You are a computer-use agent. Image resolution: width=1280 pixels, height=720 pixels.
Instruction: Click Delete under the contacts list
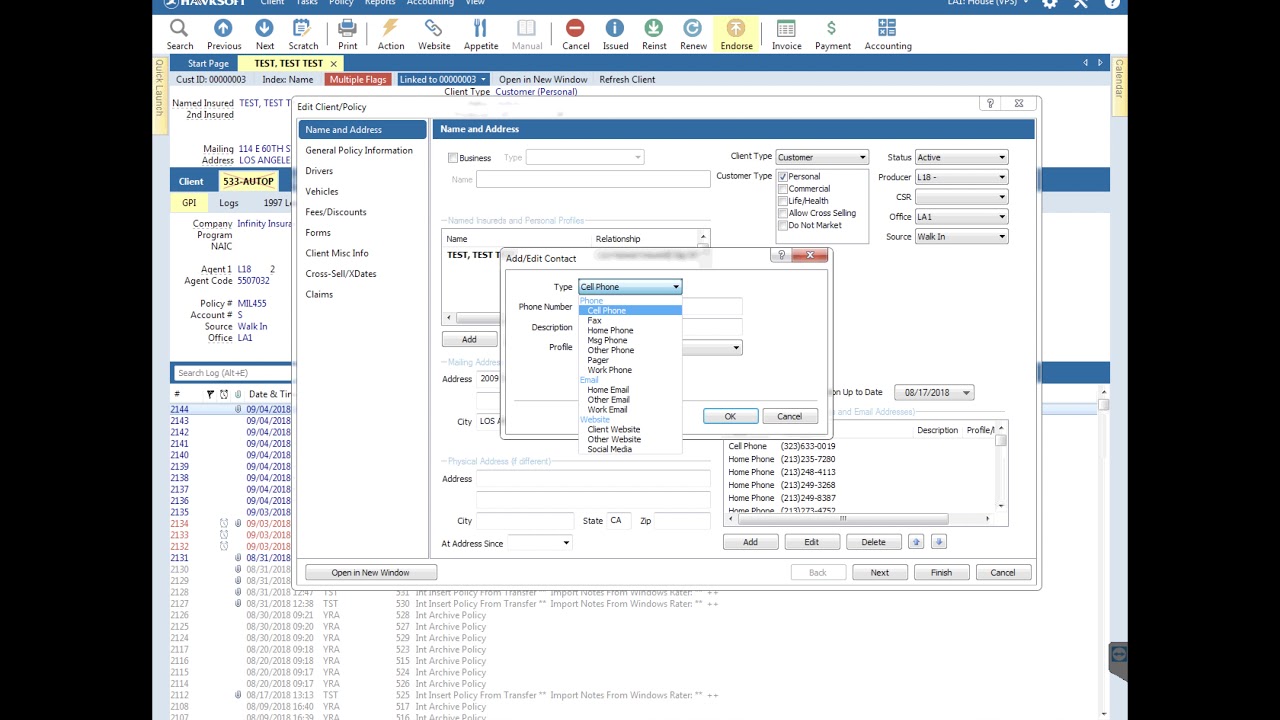873,542
